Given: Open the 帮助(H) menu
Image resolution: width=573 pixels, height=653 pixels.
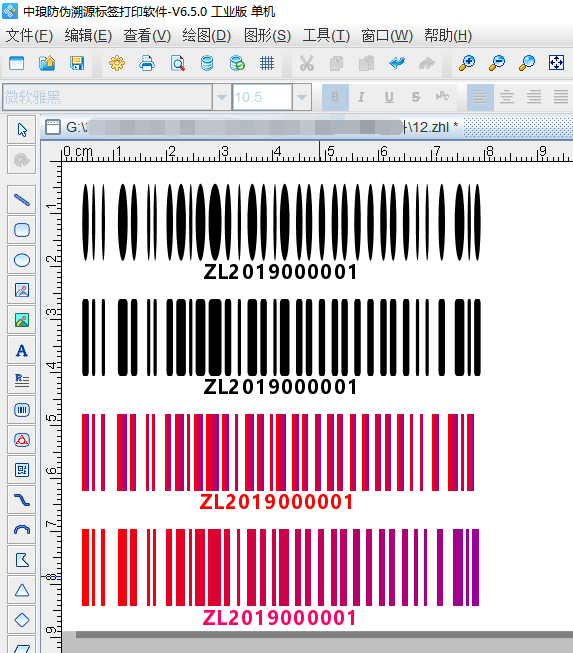Looking at the screenshot, I should point(448,36).
